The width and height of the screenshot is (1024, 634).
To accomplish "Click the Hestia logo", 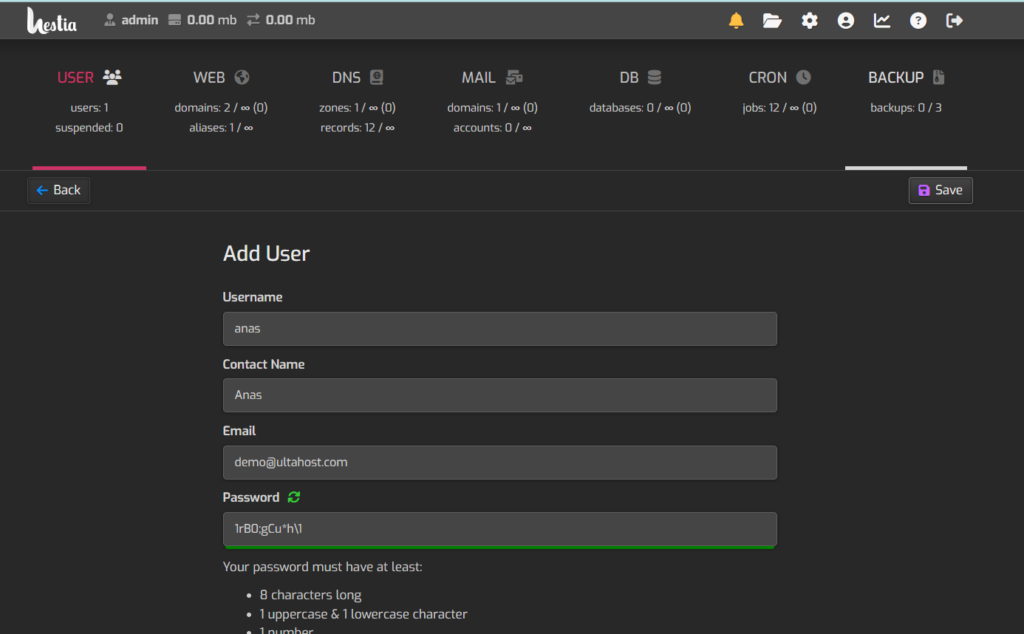I will point(52,21).
